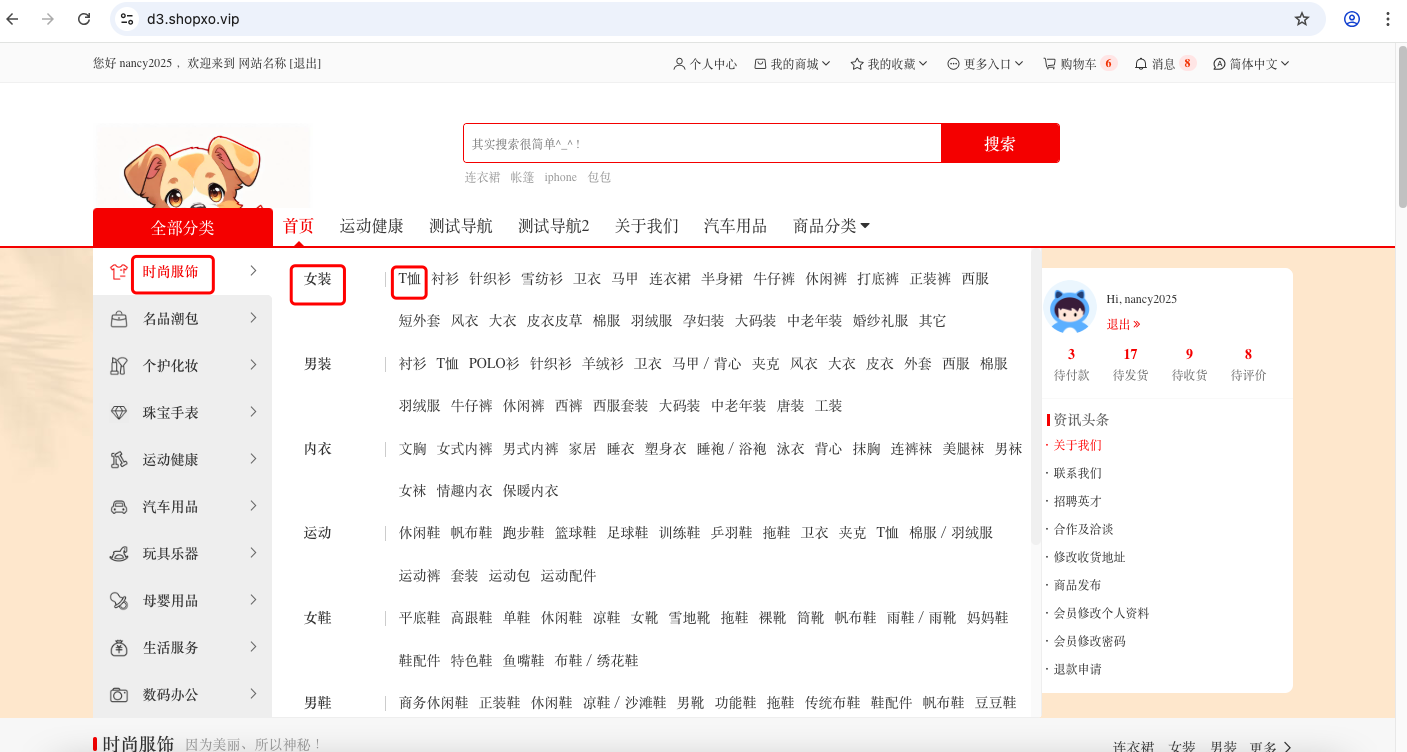Click the browser address bar URL
The image size is (1407, 752).
(193, 19)
